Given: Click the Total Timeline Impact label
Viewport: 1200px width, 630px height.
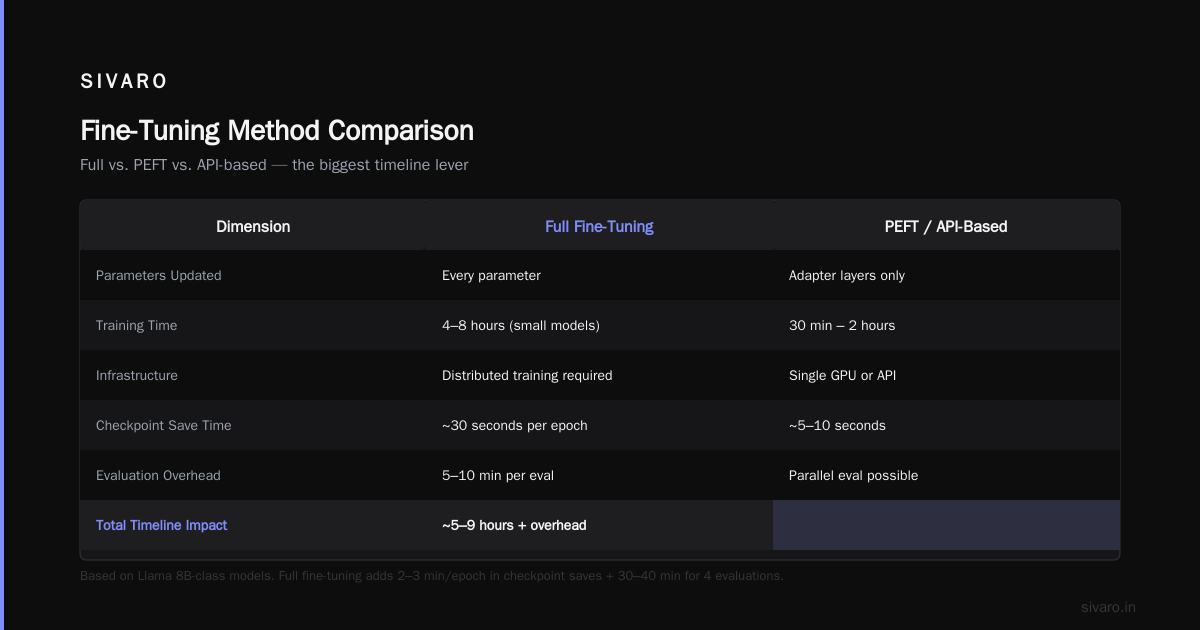Looking at the screenshot, I should point(162,525).
